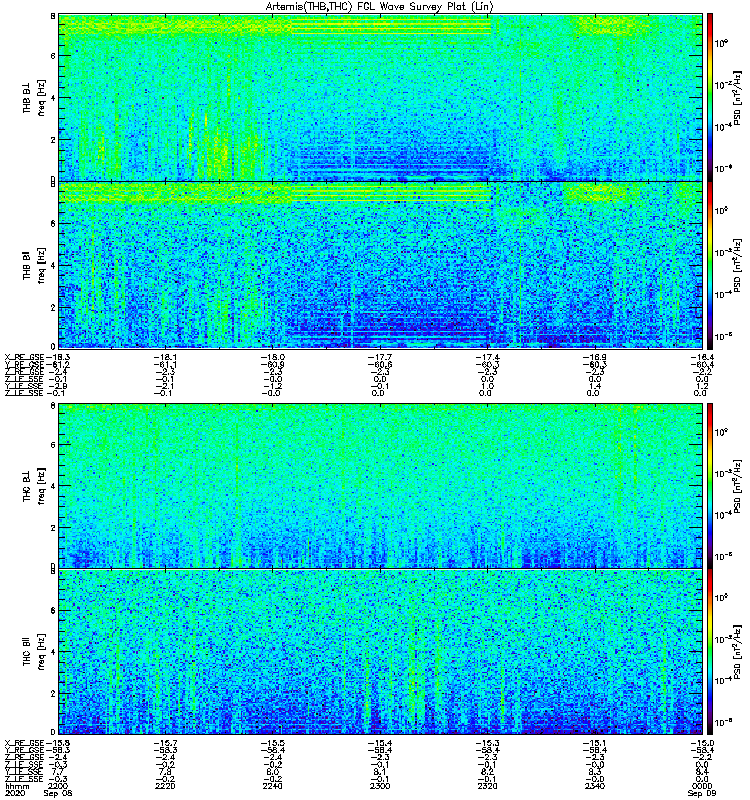Viewport: 750px width, 800px height.
Task: Click the Artemis FGL Wave Survey Plot title
Action: point(380,7)
